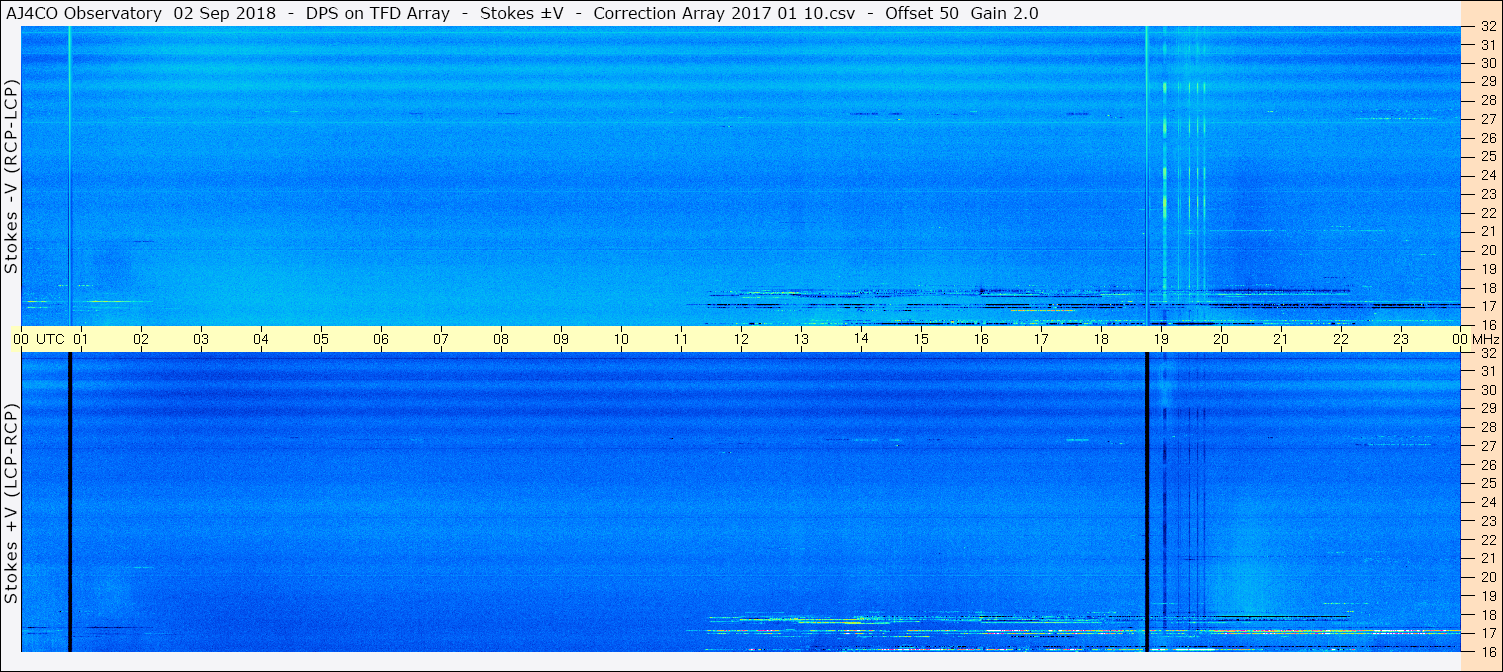Click the 22 MHz label, upper panel

[x=1488, y=212]
